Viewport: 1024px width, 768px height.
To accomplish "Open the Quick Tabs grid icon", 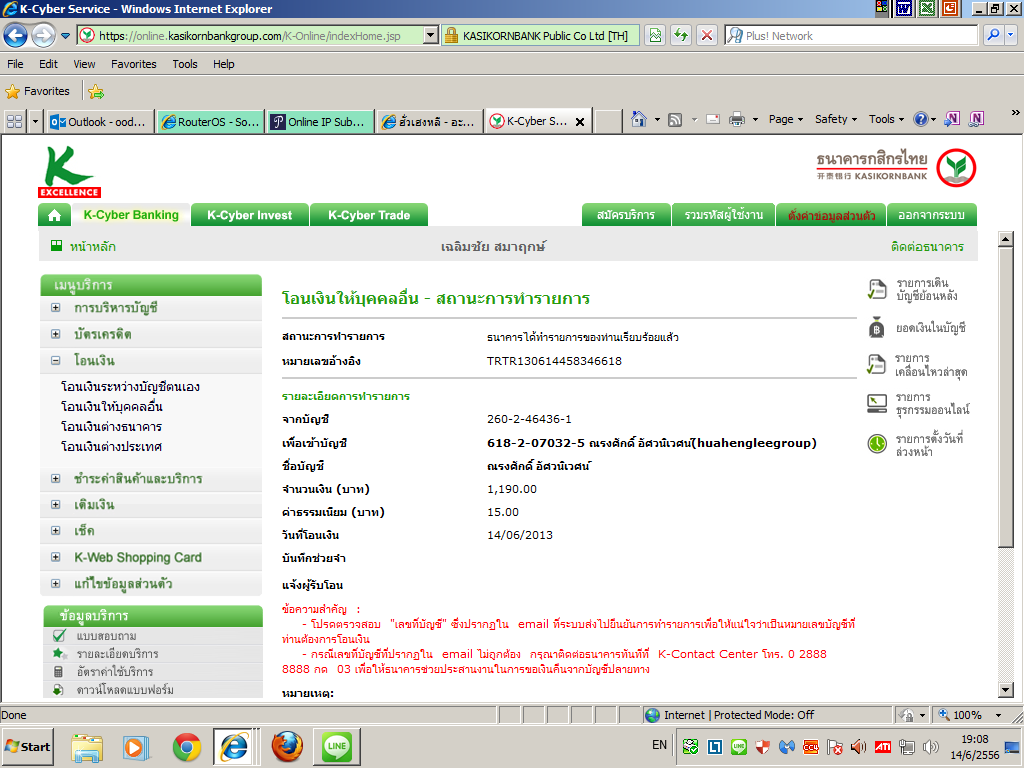I will tap(14, 121).
